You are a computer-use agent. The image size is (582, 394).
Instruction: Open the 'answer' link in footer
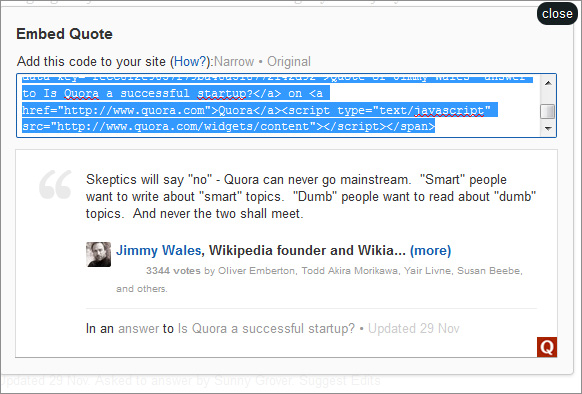coord(138,328)
